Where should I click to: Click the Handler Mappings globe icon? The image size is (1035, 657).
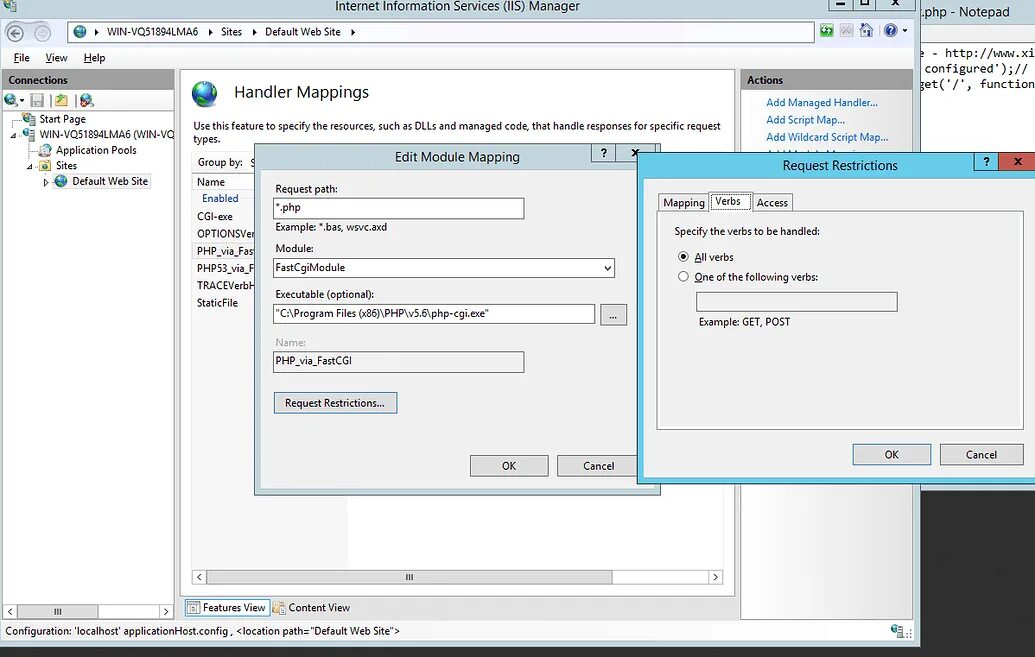205,94
